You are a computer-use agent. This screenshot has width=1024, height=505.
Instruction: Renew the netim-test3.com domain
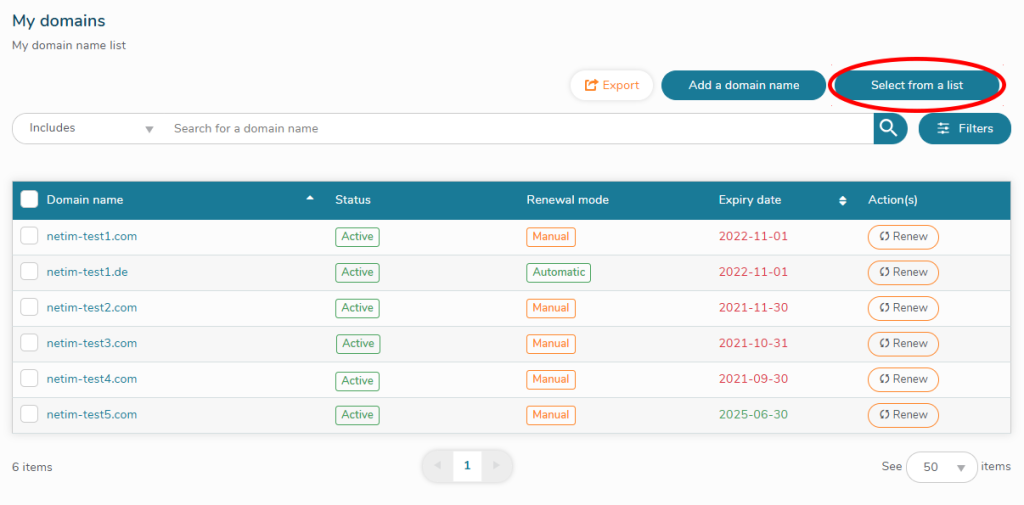(x=903, y=343)
